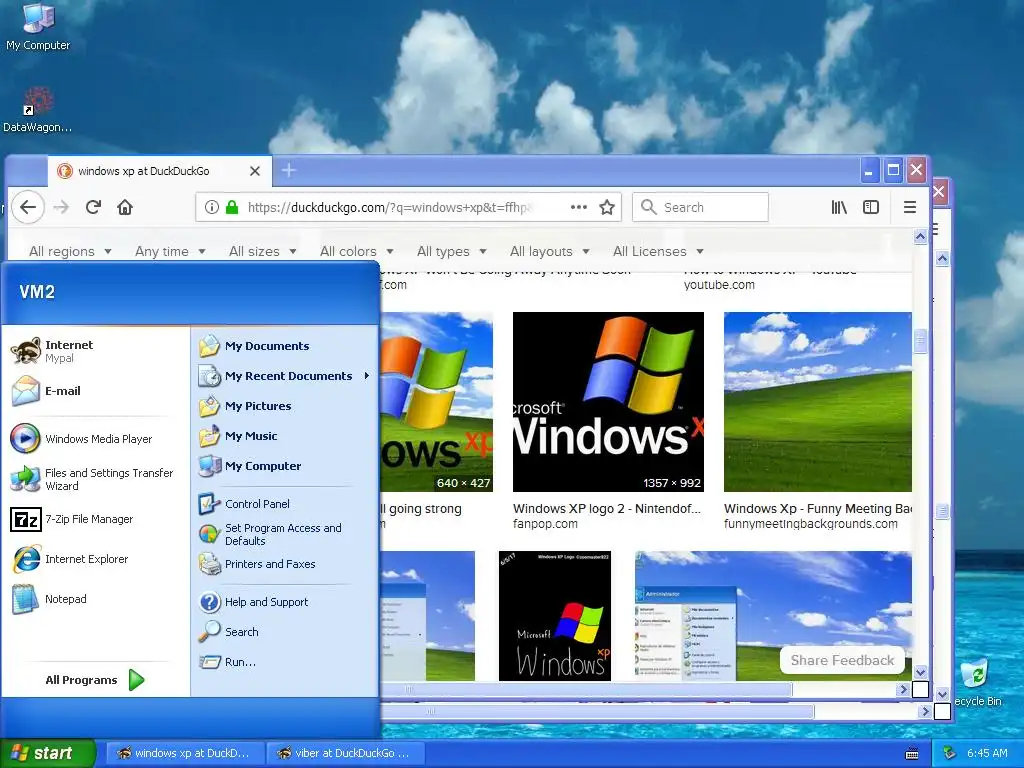Open 'Windows XP logo 2 - Nintendof...' result title

(607, 508)
